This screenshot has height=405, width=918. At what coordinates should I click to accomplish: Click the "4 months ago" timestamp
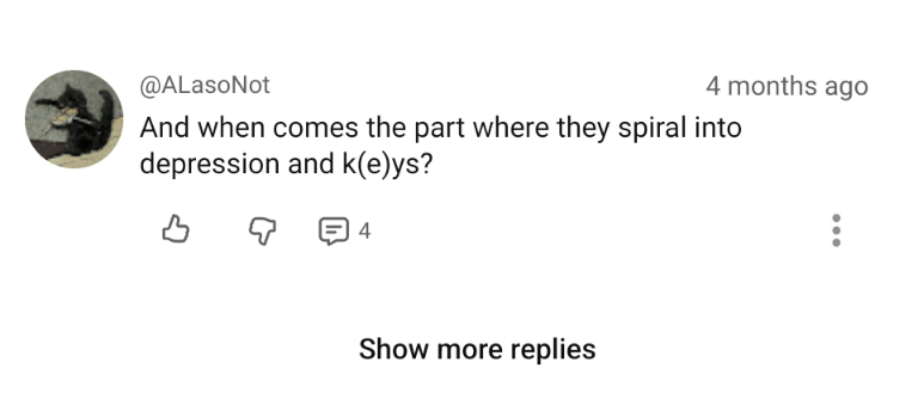pos(786,87)
